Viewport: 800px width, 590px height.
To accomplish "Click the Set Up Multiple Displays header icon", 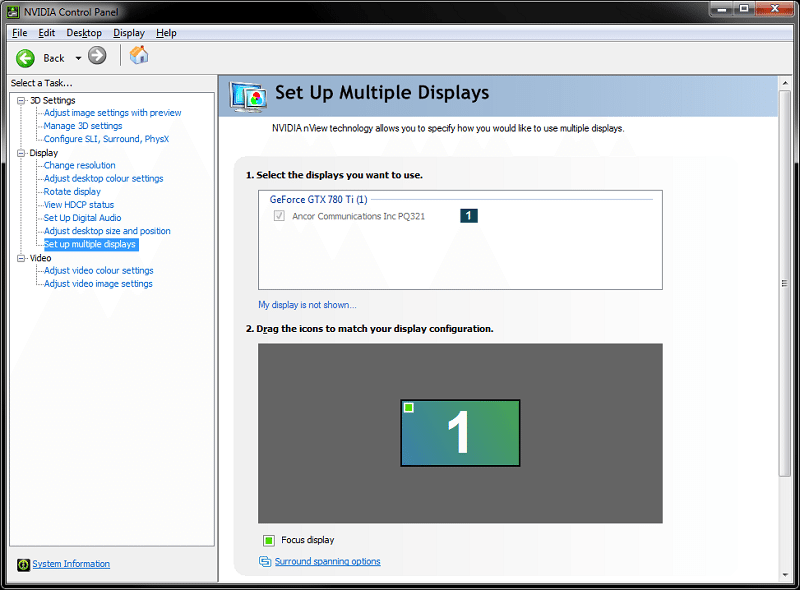I will 248,97.
